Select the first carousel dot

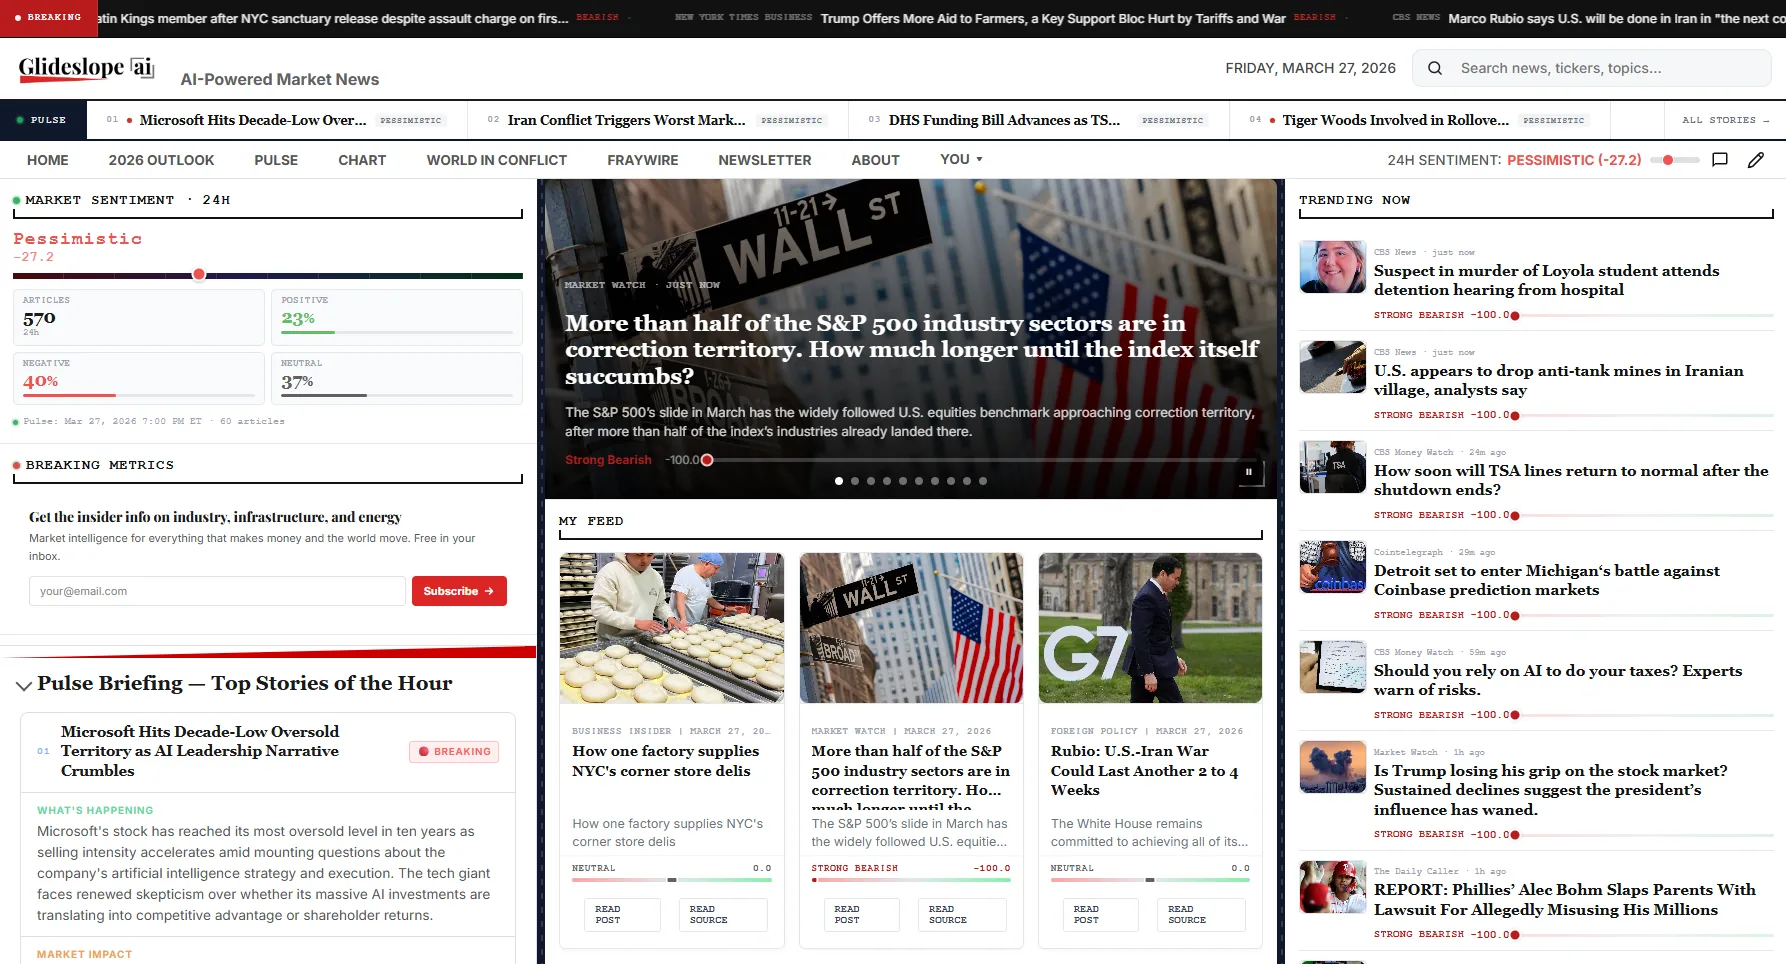(x=839, y=481)
